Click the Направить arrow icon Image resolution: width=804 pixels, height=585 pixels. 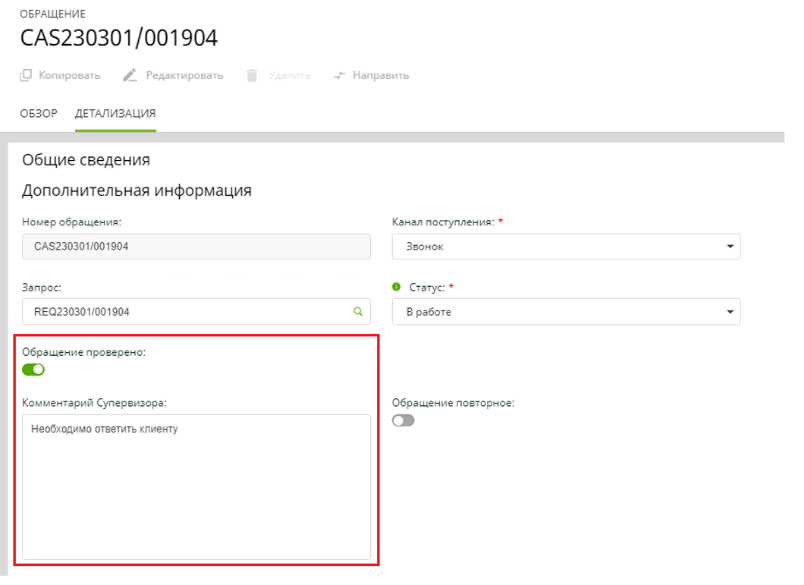click(x=339, y=76)
